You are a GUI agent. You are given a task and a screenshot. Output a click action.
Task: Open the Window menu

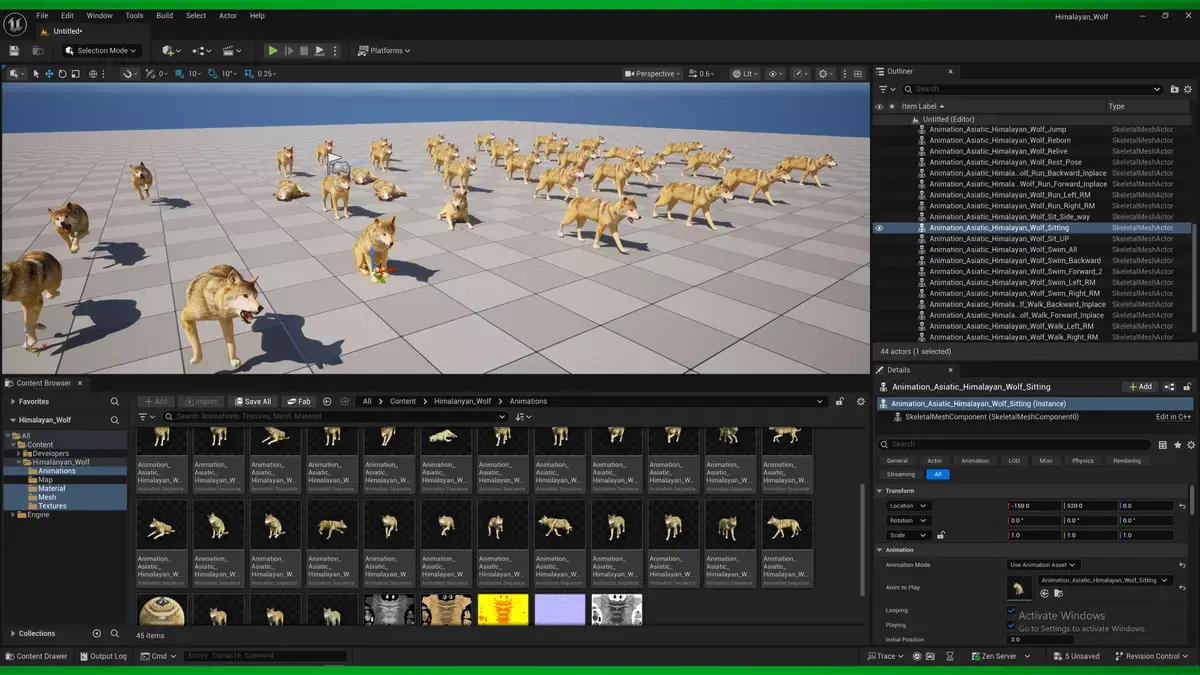100,16
